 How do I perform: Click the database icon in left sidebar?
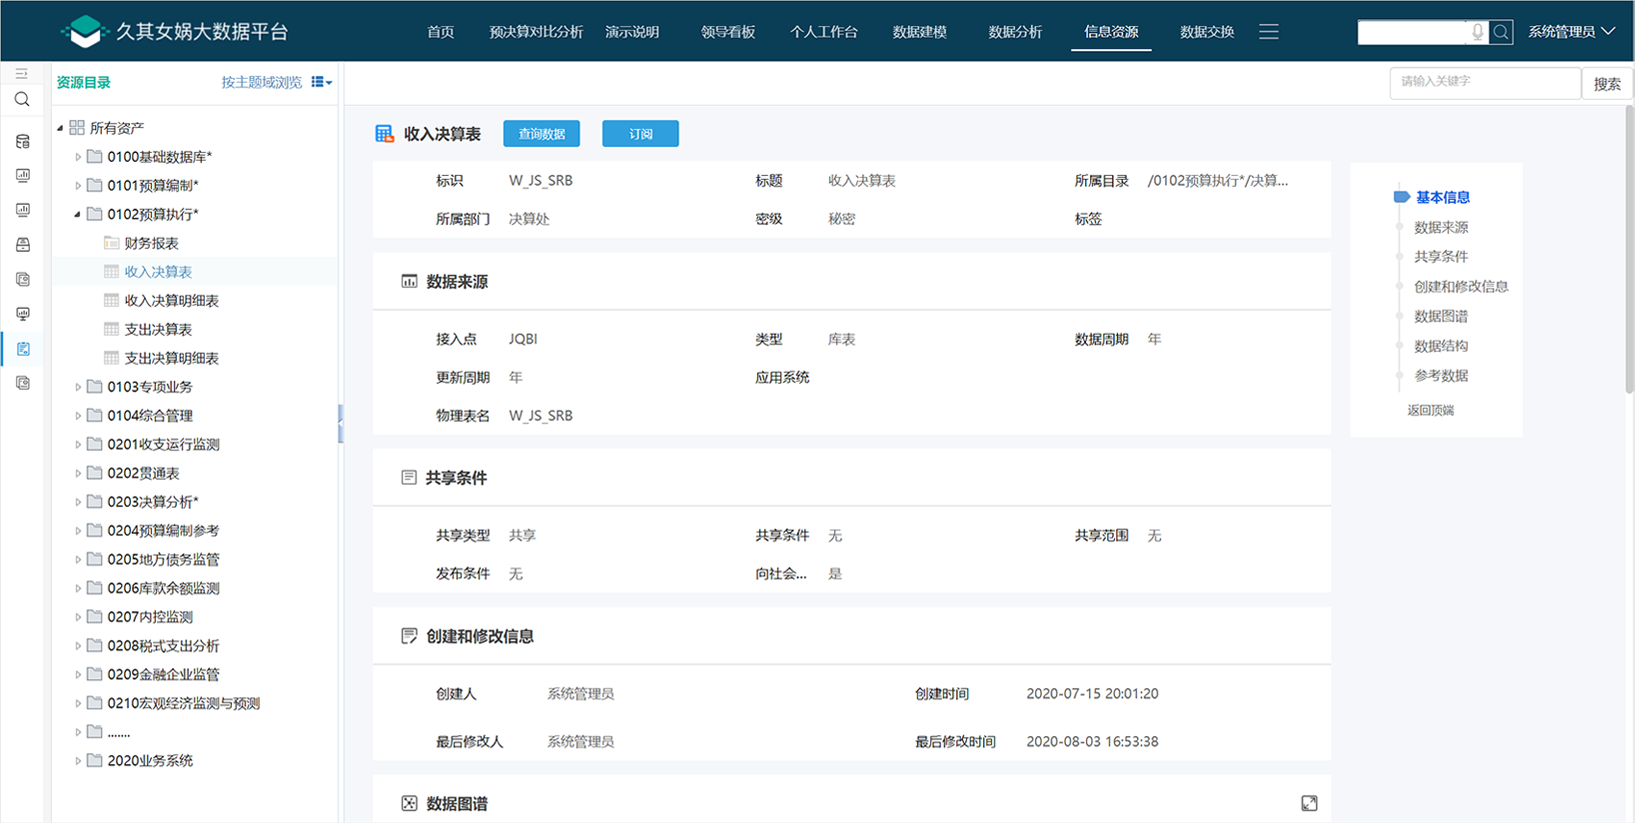(x=22, y=142)
